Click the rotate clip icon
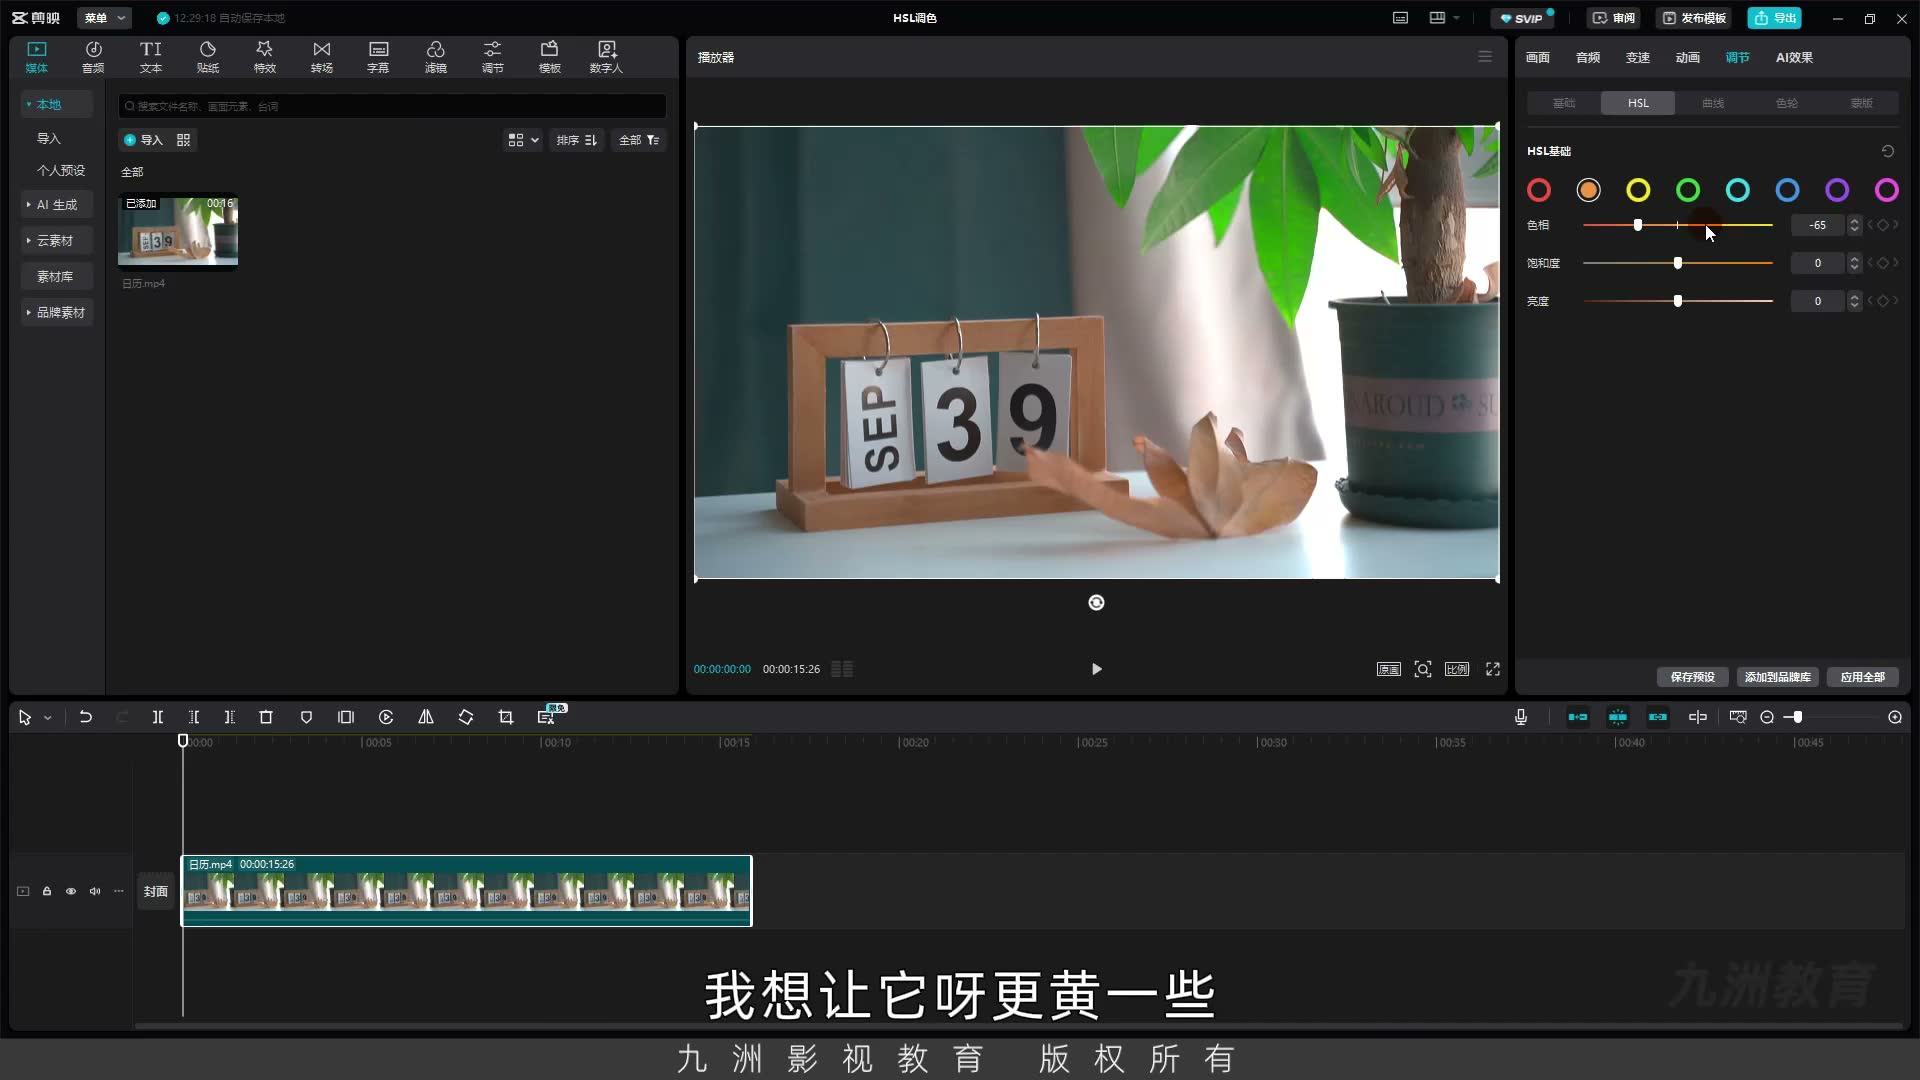Viewport: 1920px width, 1080px height. pos(466,717)
